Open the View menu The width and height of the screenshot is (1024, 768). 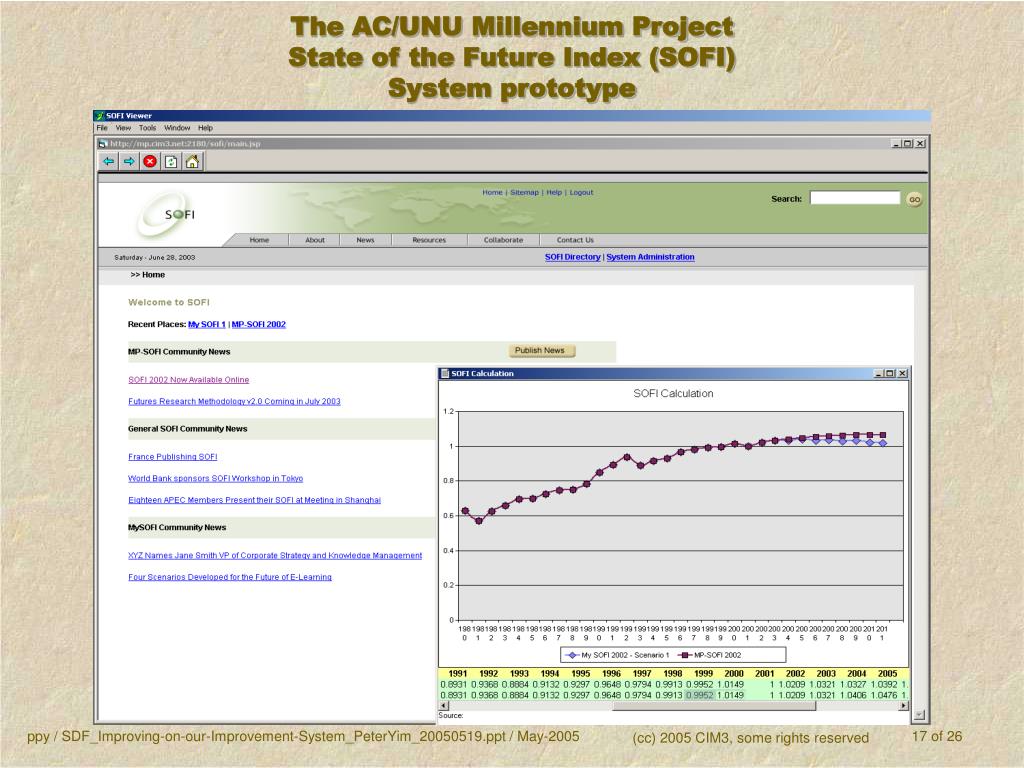click(x=123, y=128)
